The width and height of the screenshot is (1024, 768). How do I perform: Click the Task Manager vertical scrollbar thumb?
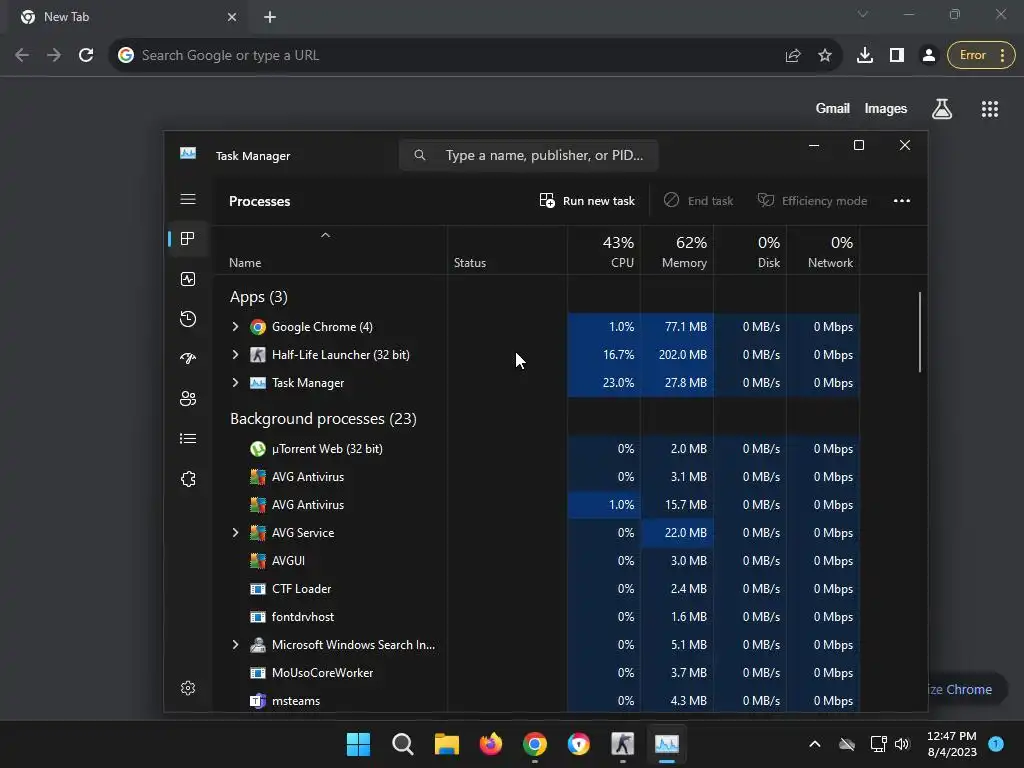[x=920, y=332]
